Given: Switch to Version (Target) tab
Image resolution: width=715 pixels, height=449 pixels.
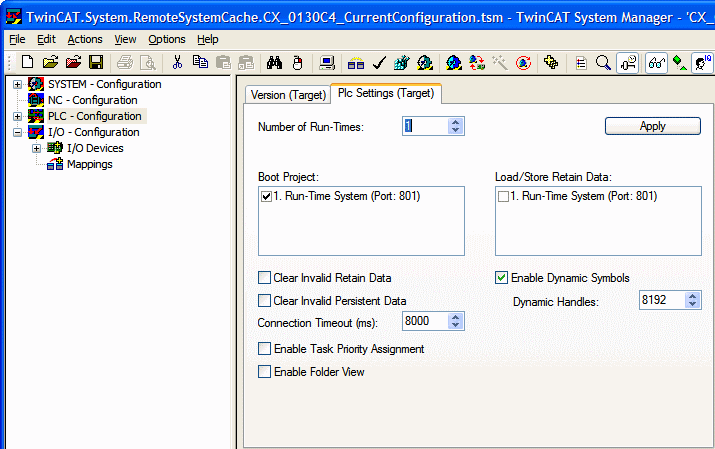Looking at the screenshot, I should click(x=288, y=95).
